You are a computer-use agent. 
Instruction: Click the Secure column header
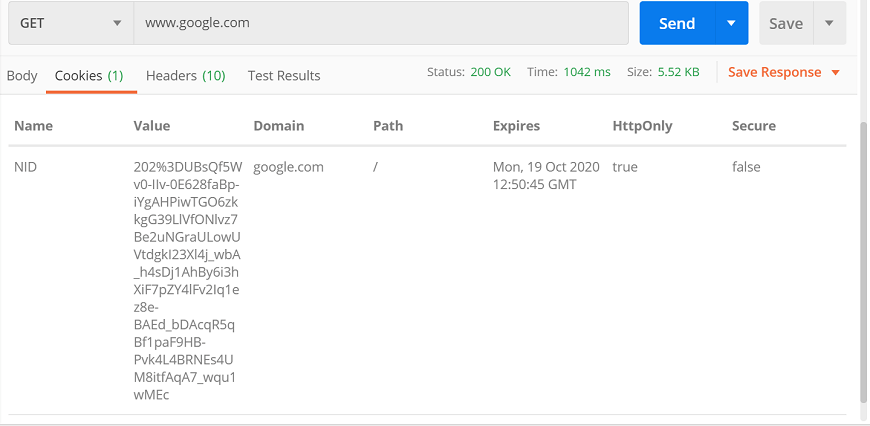coord(753,126)
